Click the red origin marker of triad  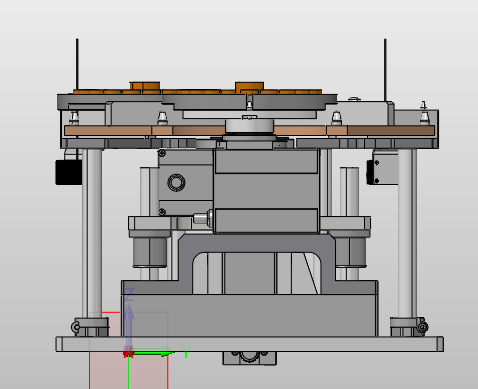pyautogui.click(x=128, y=353)
